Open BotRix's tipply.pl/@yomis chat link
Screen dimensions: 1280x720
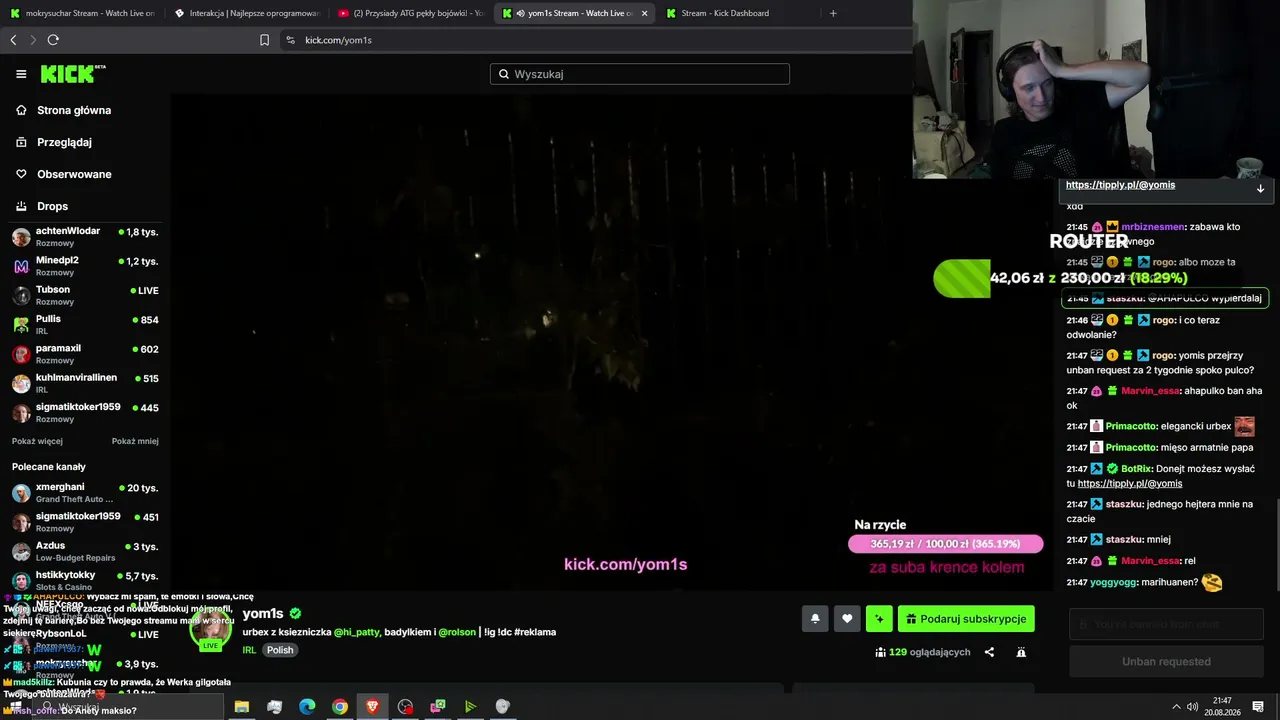[1130, 483]
